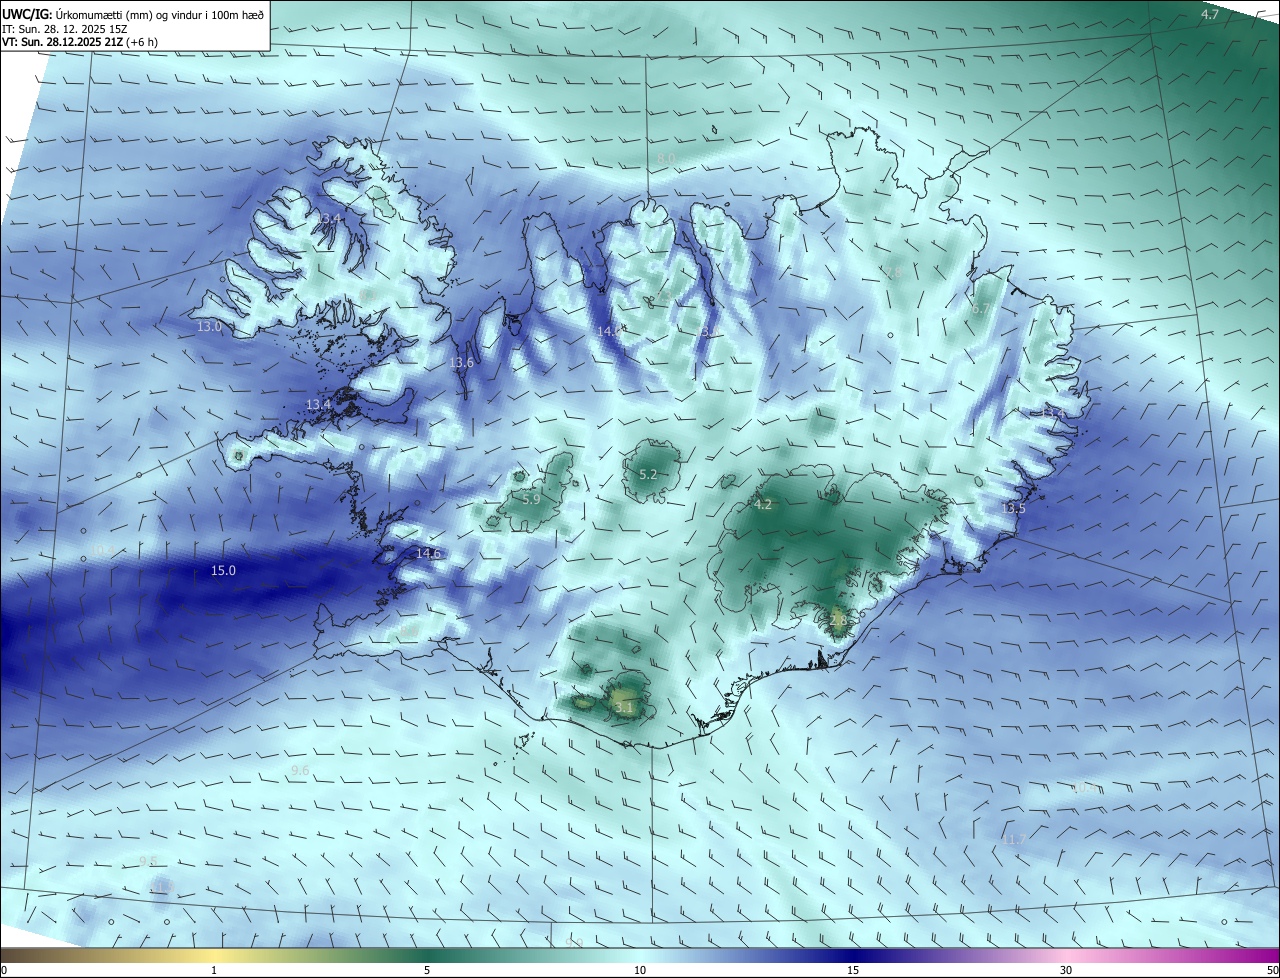1280x978 pixels.
Task: Click the 9.6 value over the ocean
Action: click(x=299, y=771)
